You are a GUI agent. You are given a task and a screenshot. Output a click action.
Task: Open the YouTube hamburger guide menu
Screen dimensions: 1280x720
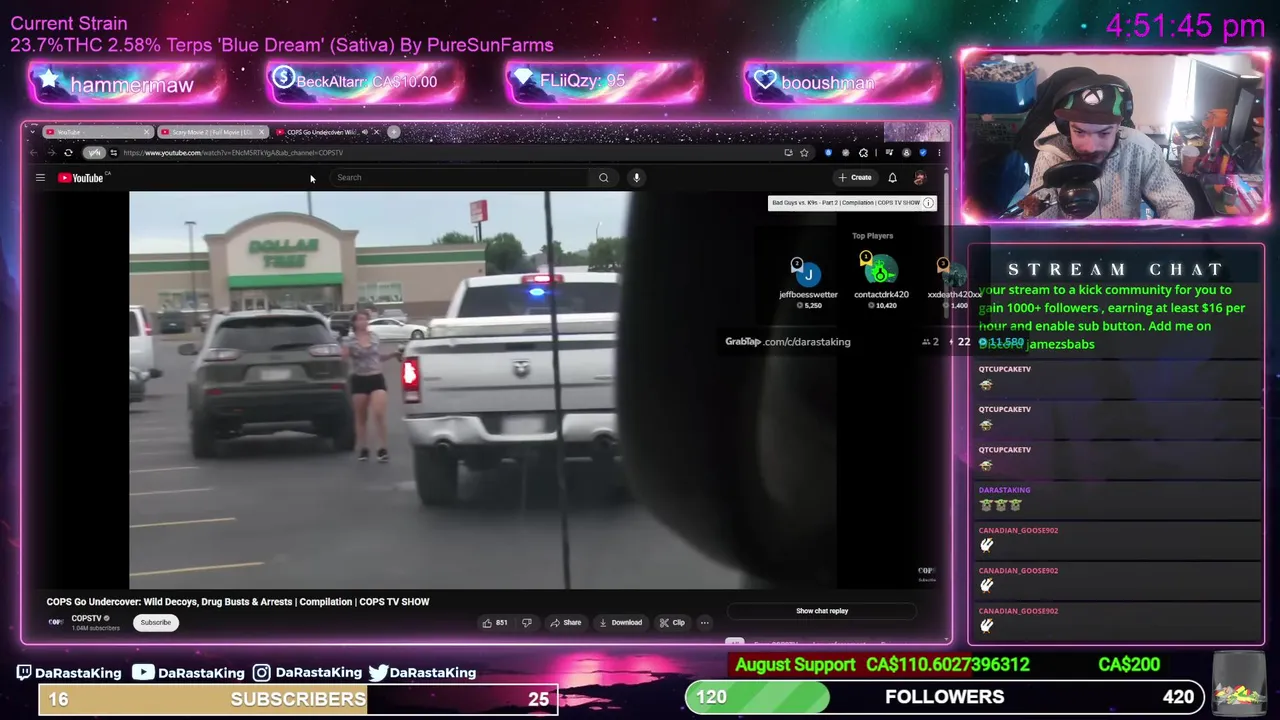pos(40,178)
